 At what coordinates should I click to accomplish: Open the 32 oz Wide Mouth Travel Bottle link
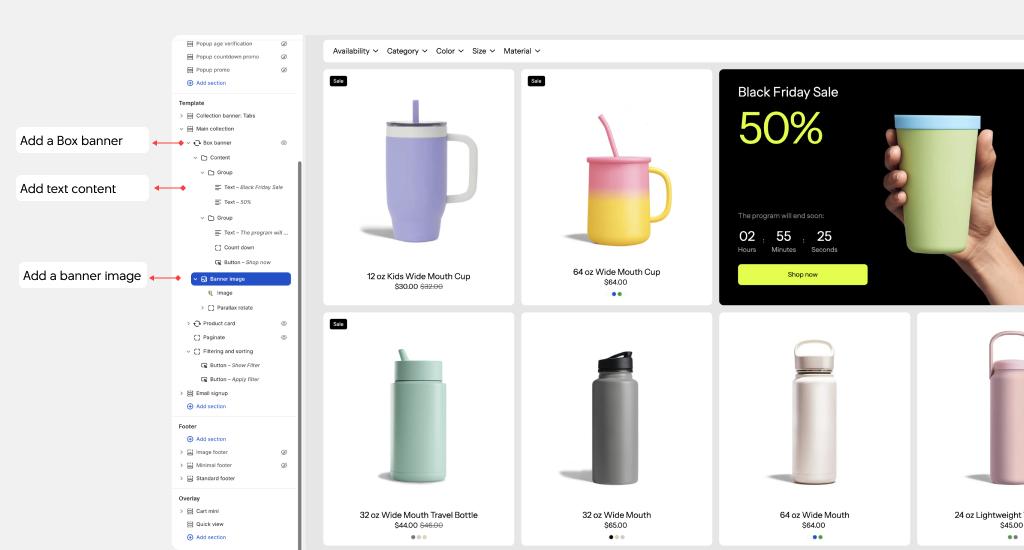point(418,515)
